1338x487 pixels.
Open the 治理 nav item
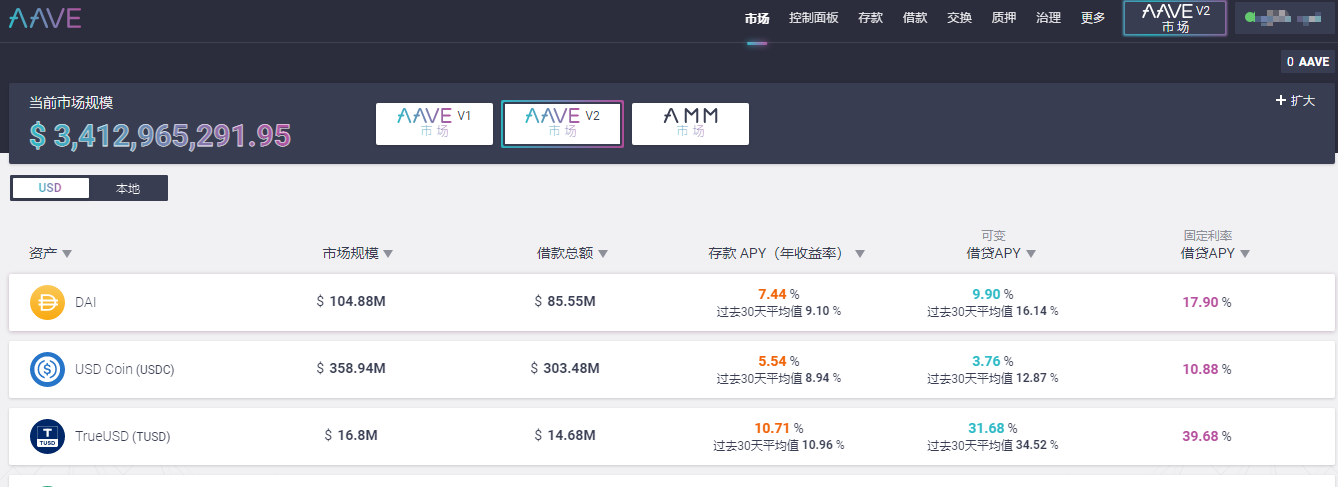coord(1048,18)
